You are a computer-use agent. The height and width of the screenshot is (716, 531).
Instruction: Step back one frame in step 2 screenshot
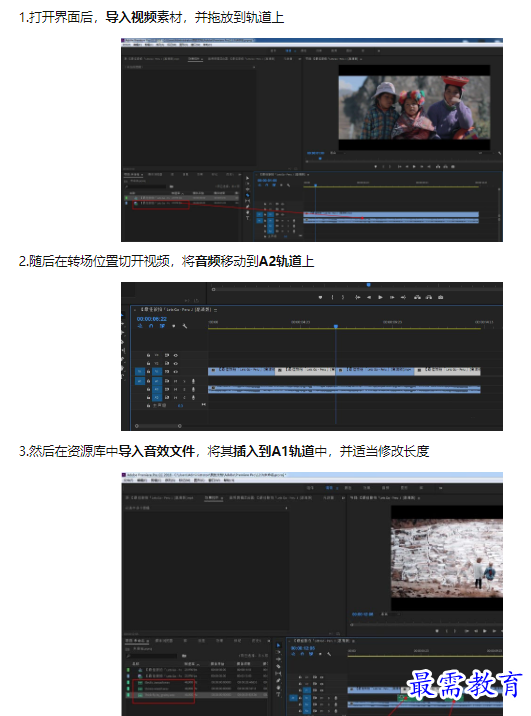(369, 297)
